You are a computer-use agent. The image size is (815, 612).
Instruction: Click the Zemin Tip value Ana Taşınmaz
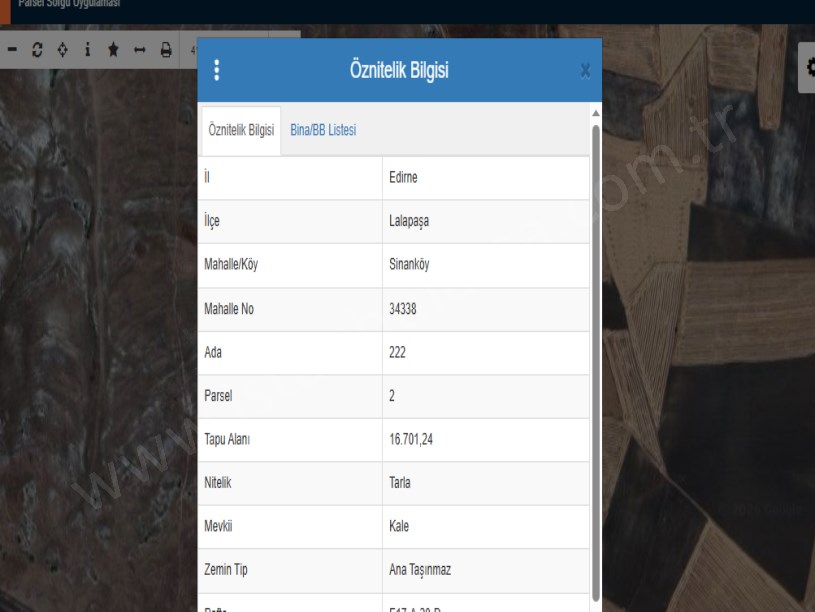420,570
